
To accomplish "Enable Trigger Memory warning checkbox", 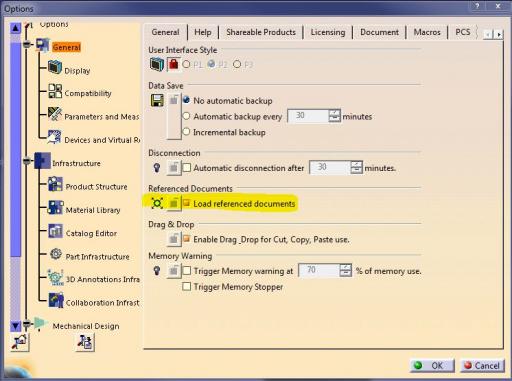I will [187, 271].
